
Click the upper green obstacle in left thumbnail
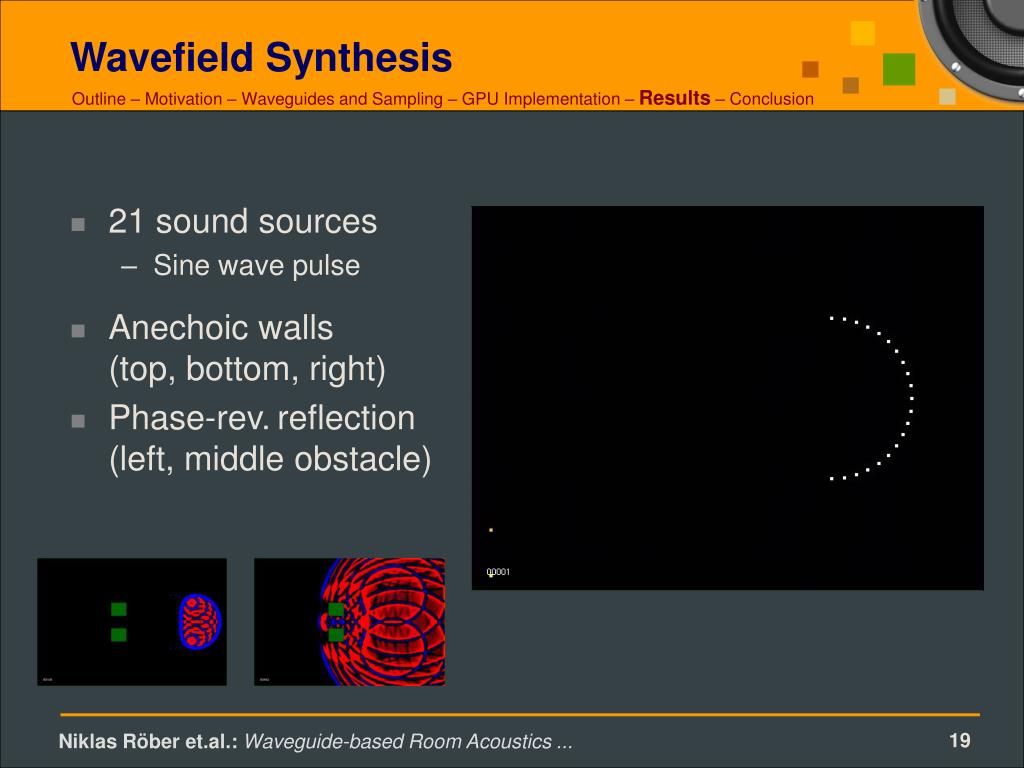[119, 609]
